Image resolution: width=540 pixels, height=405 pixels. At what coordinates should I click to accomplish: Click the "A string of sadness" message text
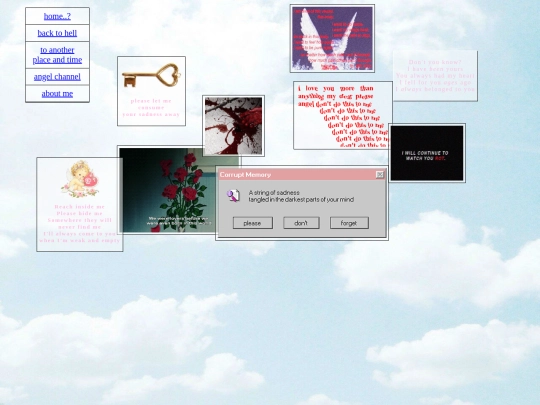(x=301, y=196)
